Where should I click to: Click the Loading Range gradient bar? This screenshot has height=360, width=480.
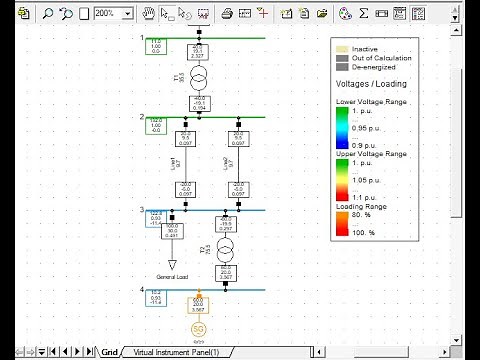(342, 224)
